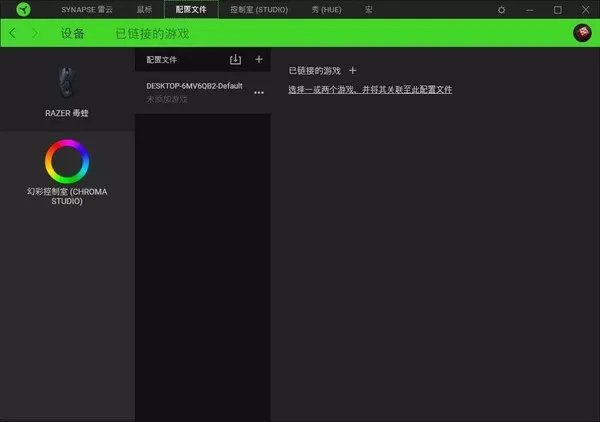Add a linked game with plus icon
This screenshot has height=422, width=600.
coord(352,70)
